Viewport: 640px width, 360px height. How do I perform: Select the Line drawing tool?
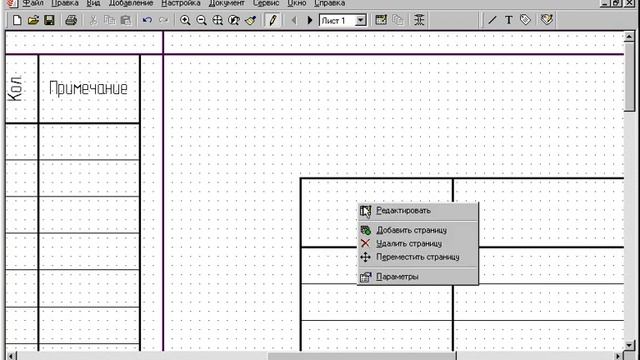492,20
